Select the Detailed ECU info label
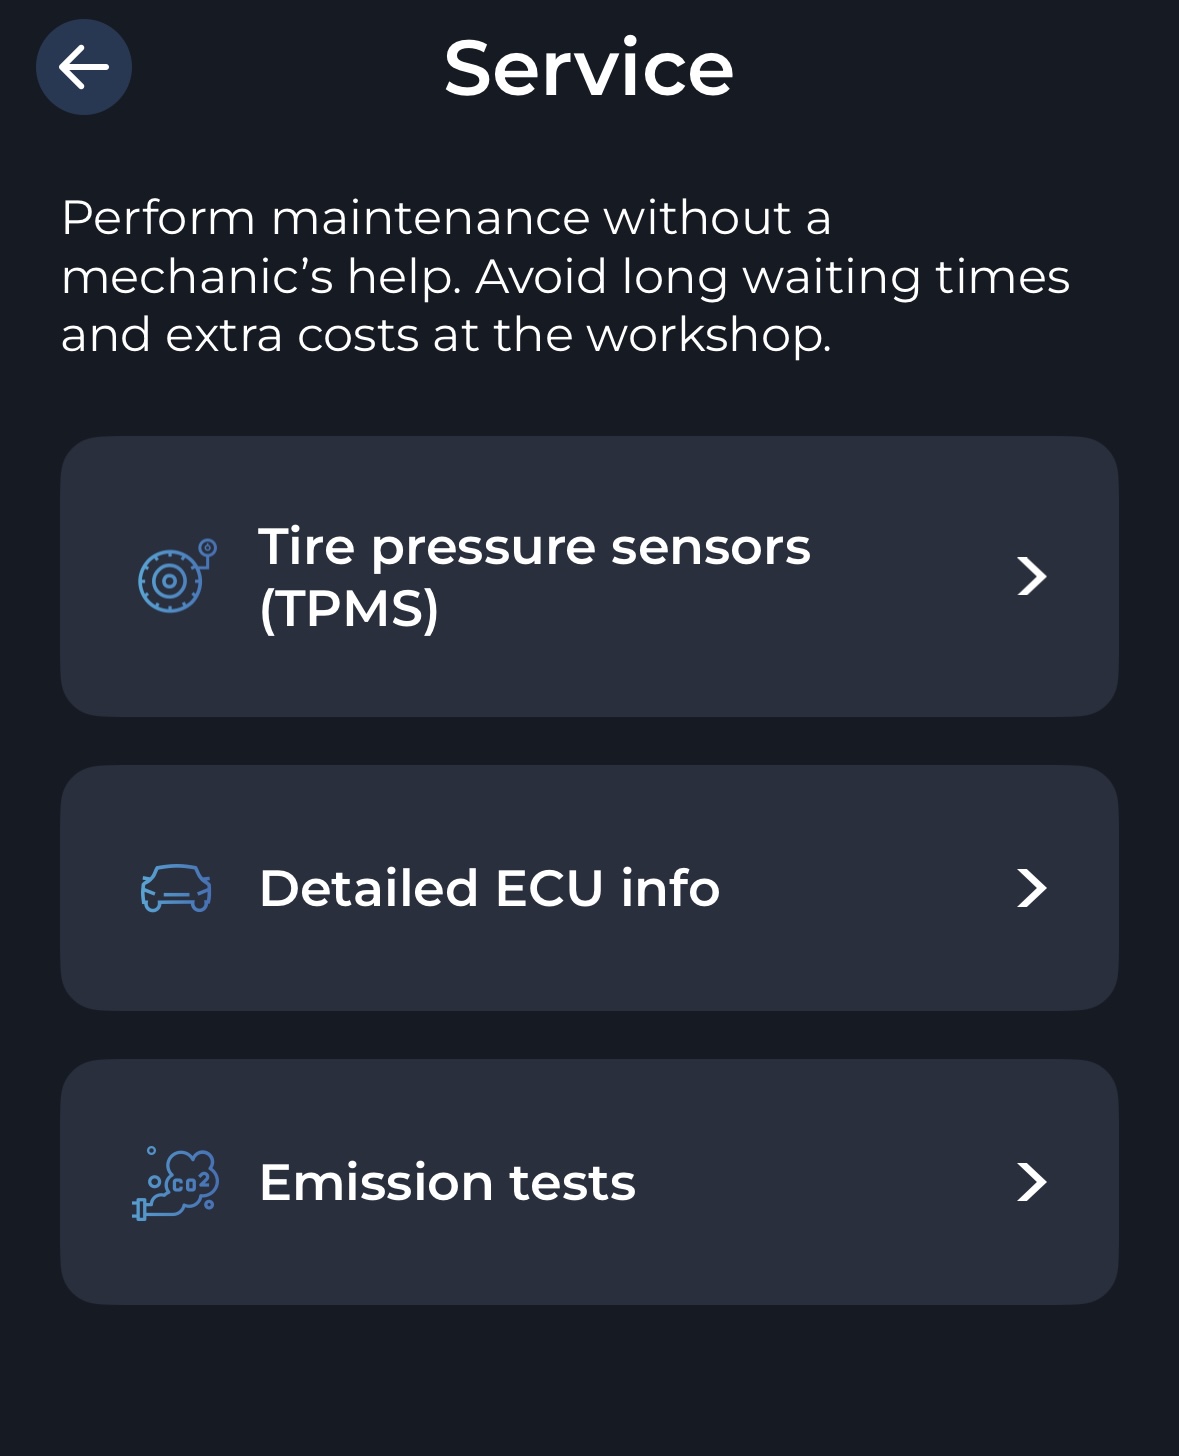This screenshot has height=1456, width=1179. (x=489, y=888)
